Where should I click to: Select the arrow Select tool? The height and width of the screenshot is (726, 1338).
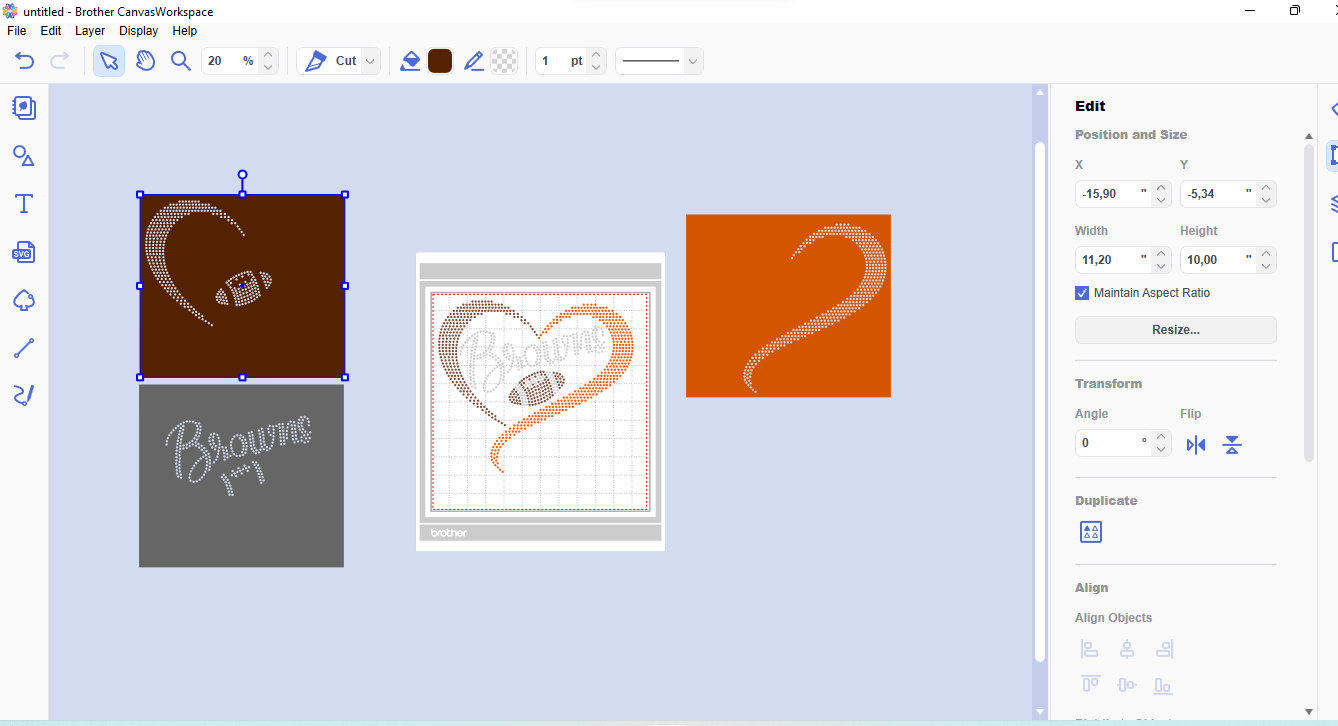pyautogui.click(x=109, y=61)
